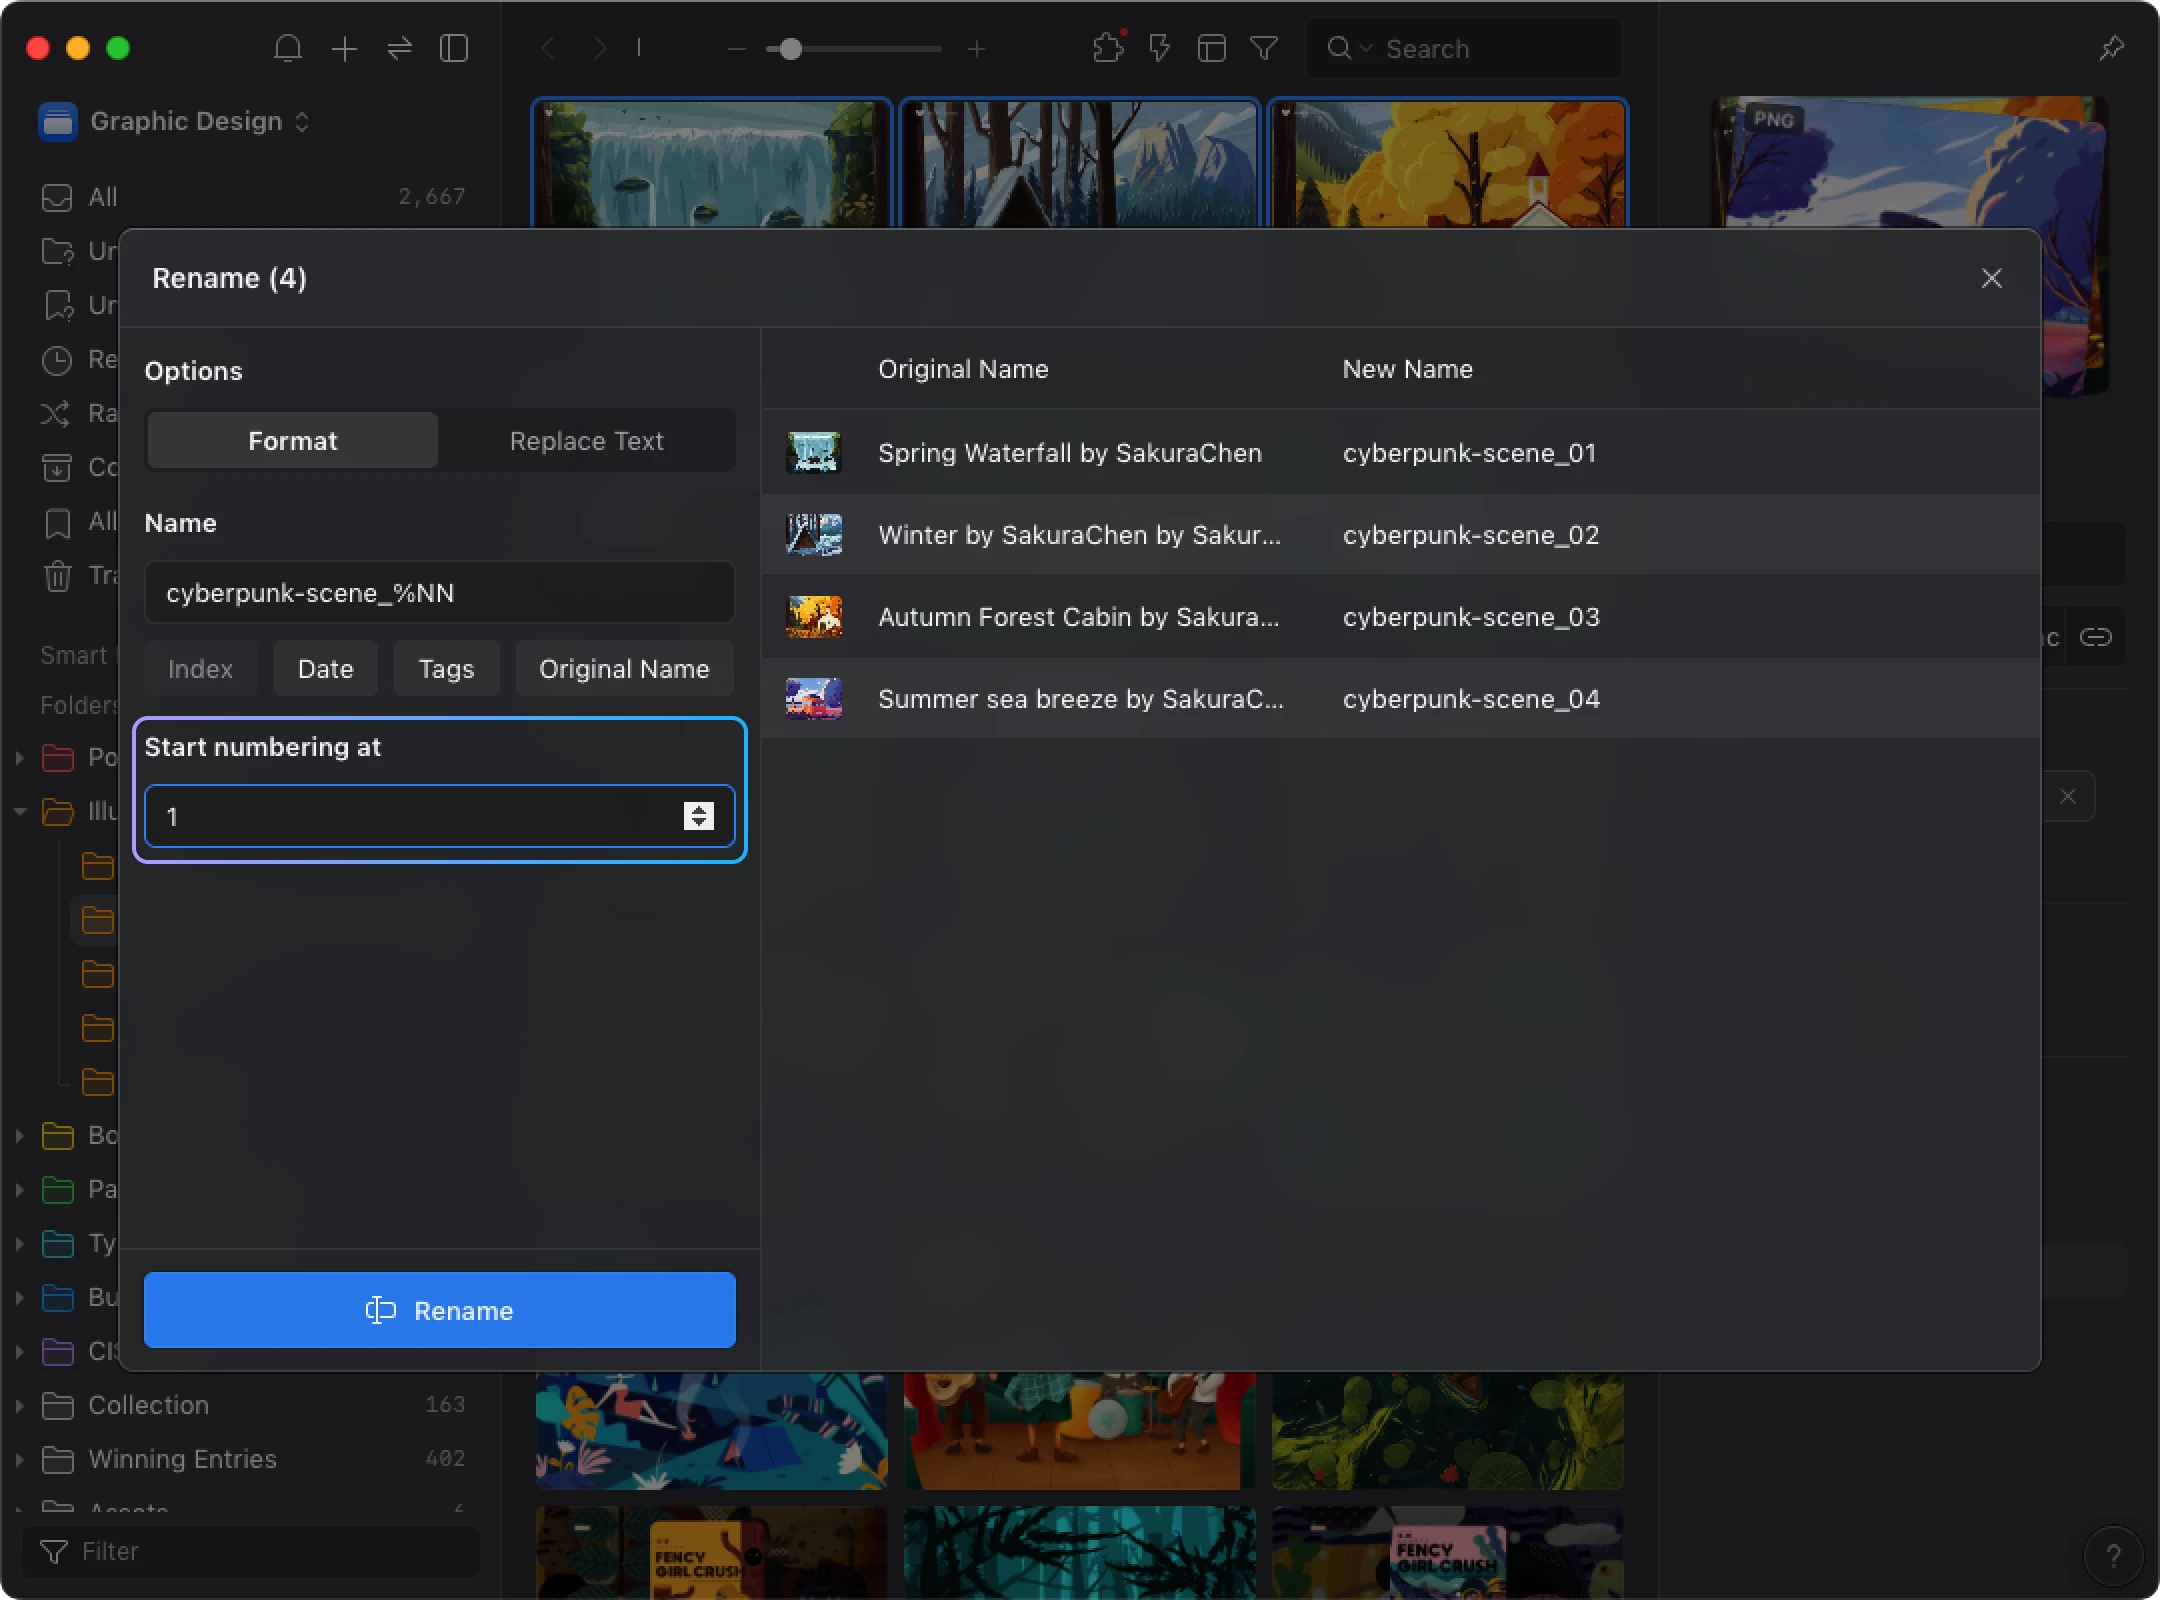
Task: Select the Autumn Forest Cabin row
Action: 1400,617
